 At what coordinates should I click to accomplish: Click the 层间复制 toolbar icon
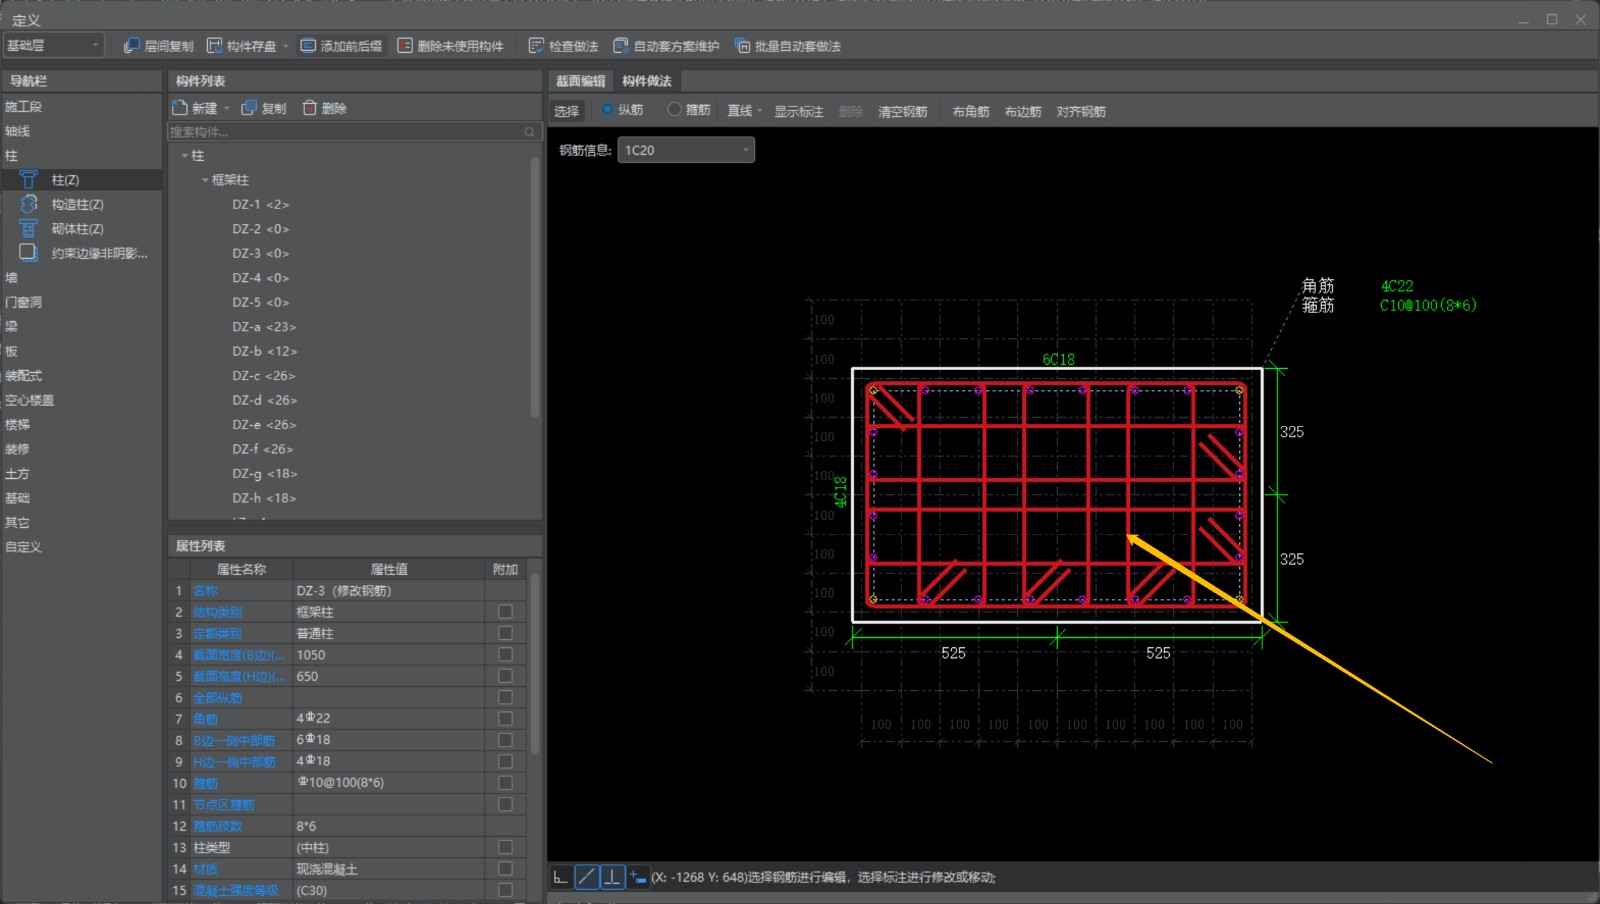(131, 46)
